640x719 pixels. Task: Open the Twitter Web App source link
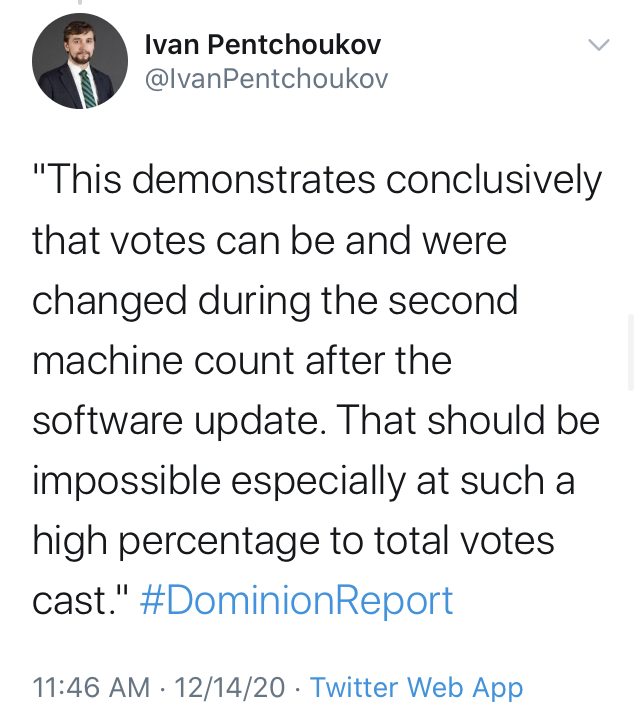coord(416,687)
